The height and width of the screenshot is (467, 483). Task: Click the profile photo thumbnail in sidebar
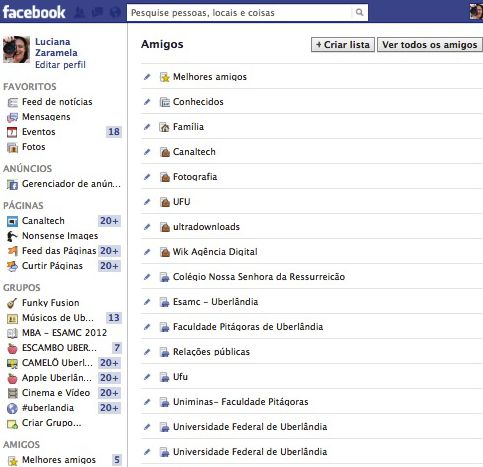pos(16,49)
